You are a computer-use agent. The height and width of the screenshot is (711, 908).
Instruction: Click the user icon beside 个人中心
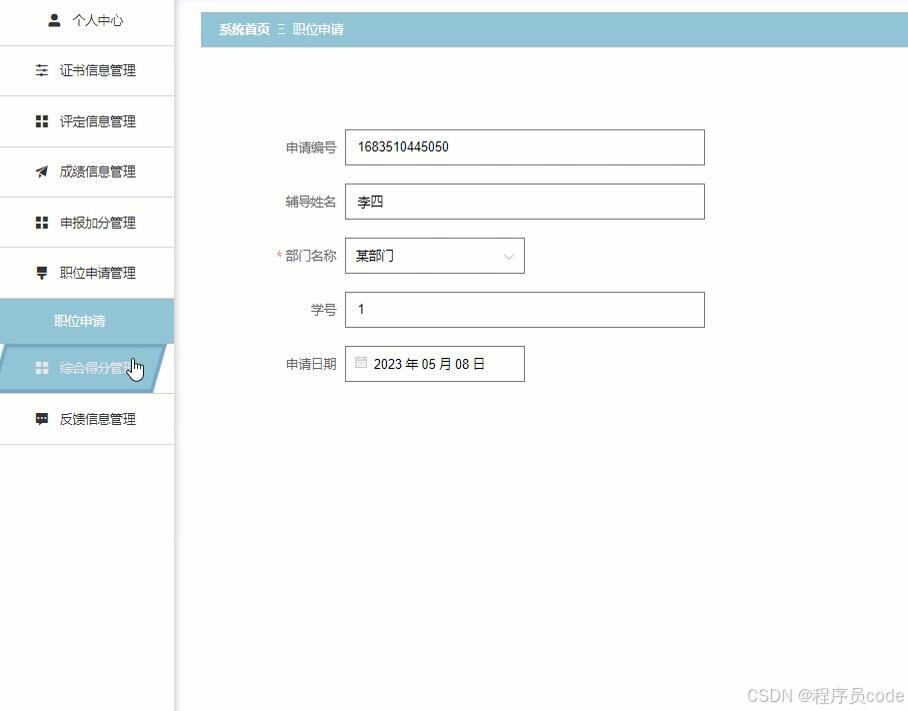click(x=54, y=21)
